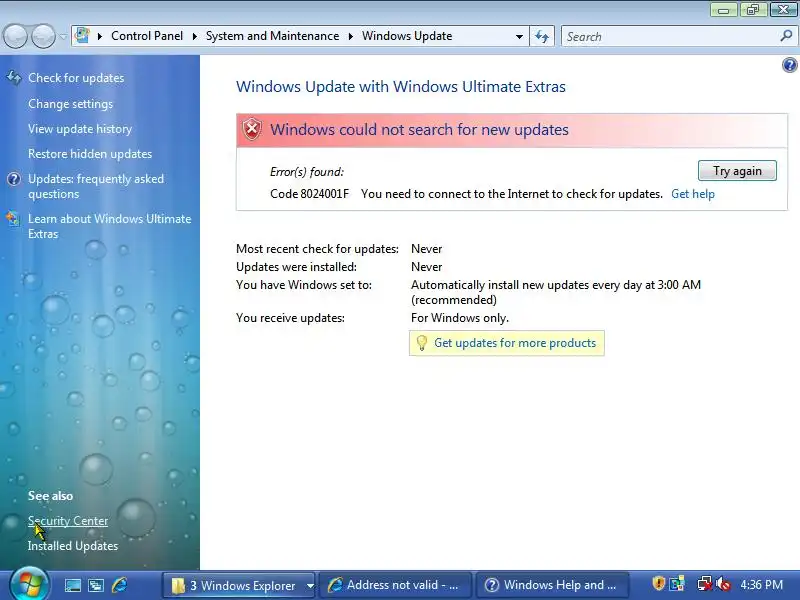Click the Error(s) found label
The height and width of the screenshot is (600, 800).
pos(307,172)
